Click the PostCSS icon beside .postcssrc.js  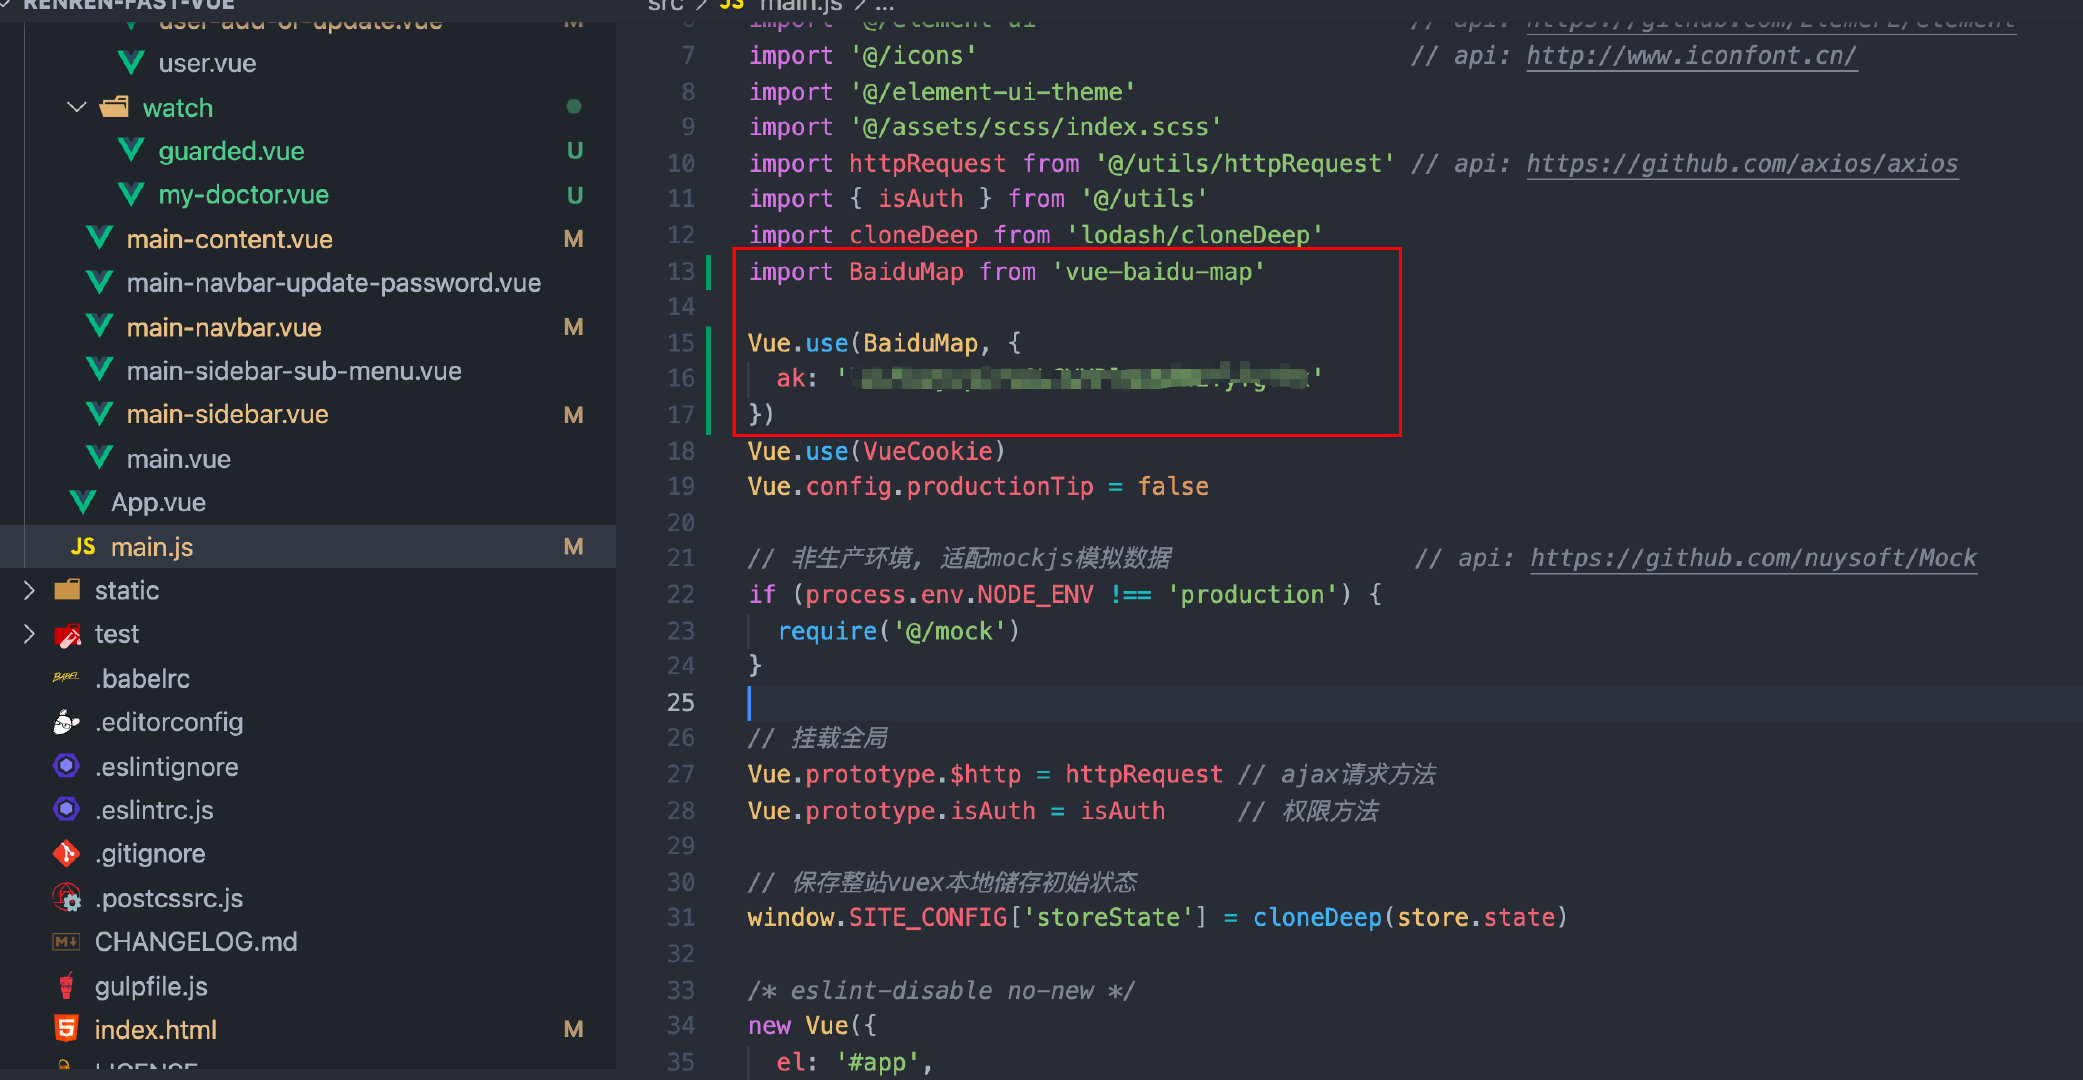point(66,898)
